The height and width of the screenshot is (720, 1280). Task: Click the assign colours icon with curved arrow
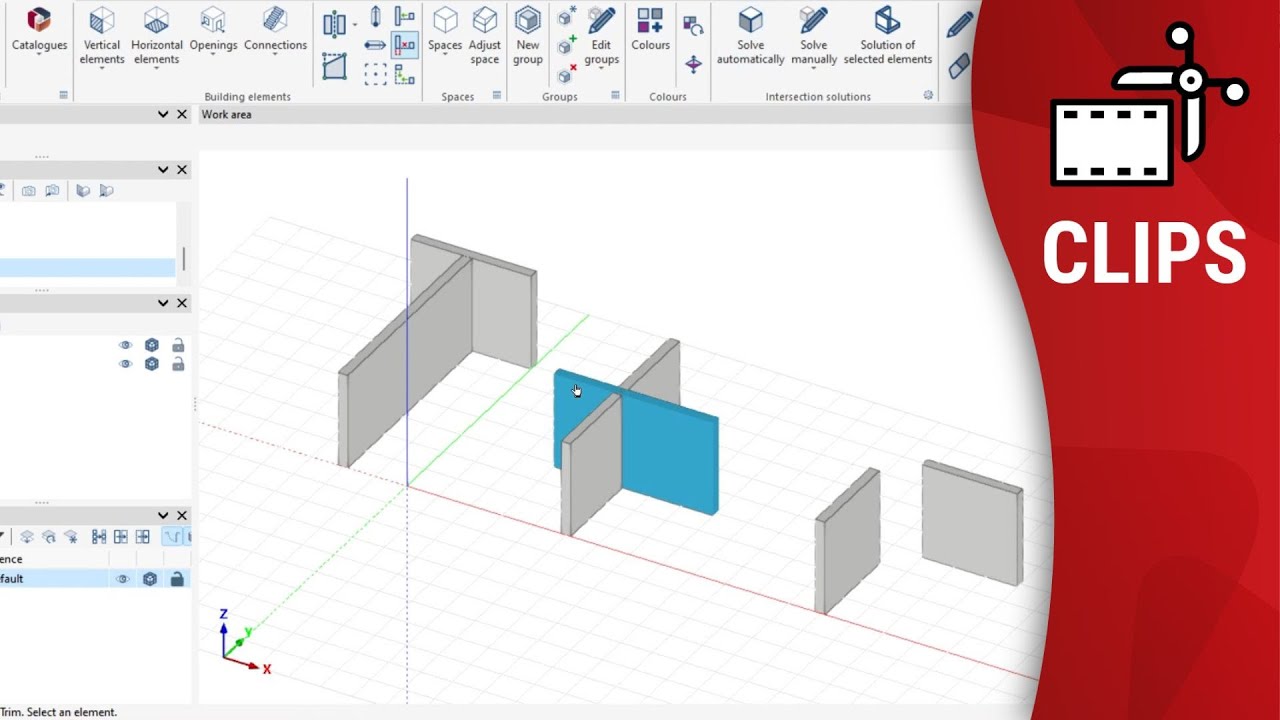point(692,27)
